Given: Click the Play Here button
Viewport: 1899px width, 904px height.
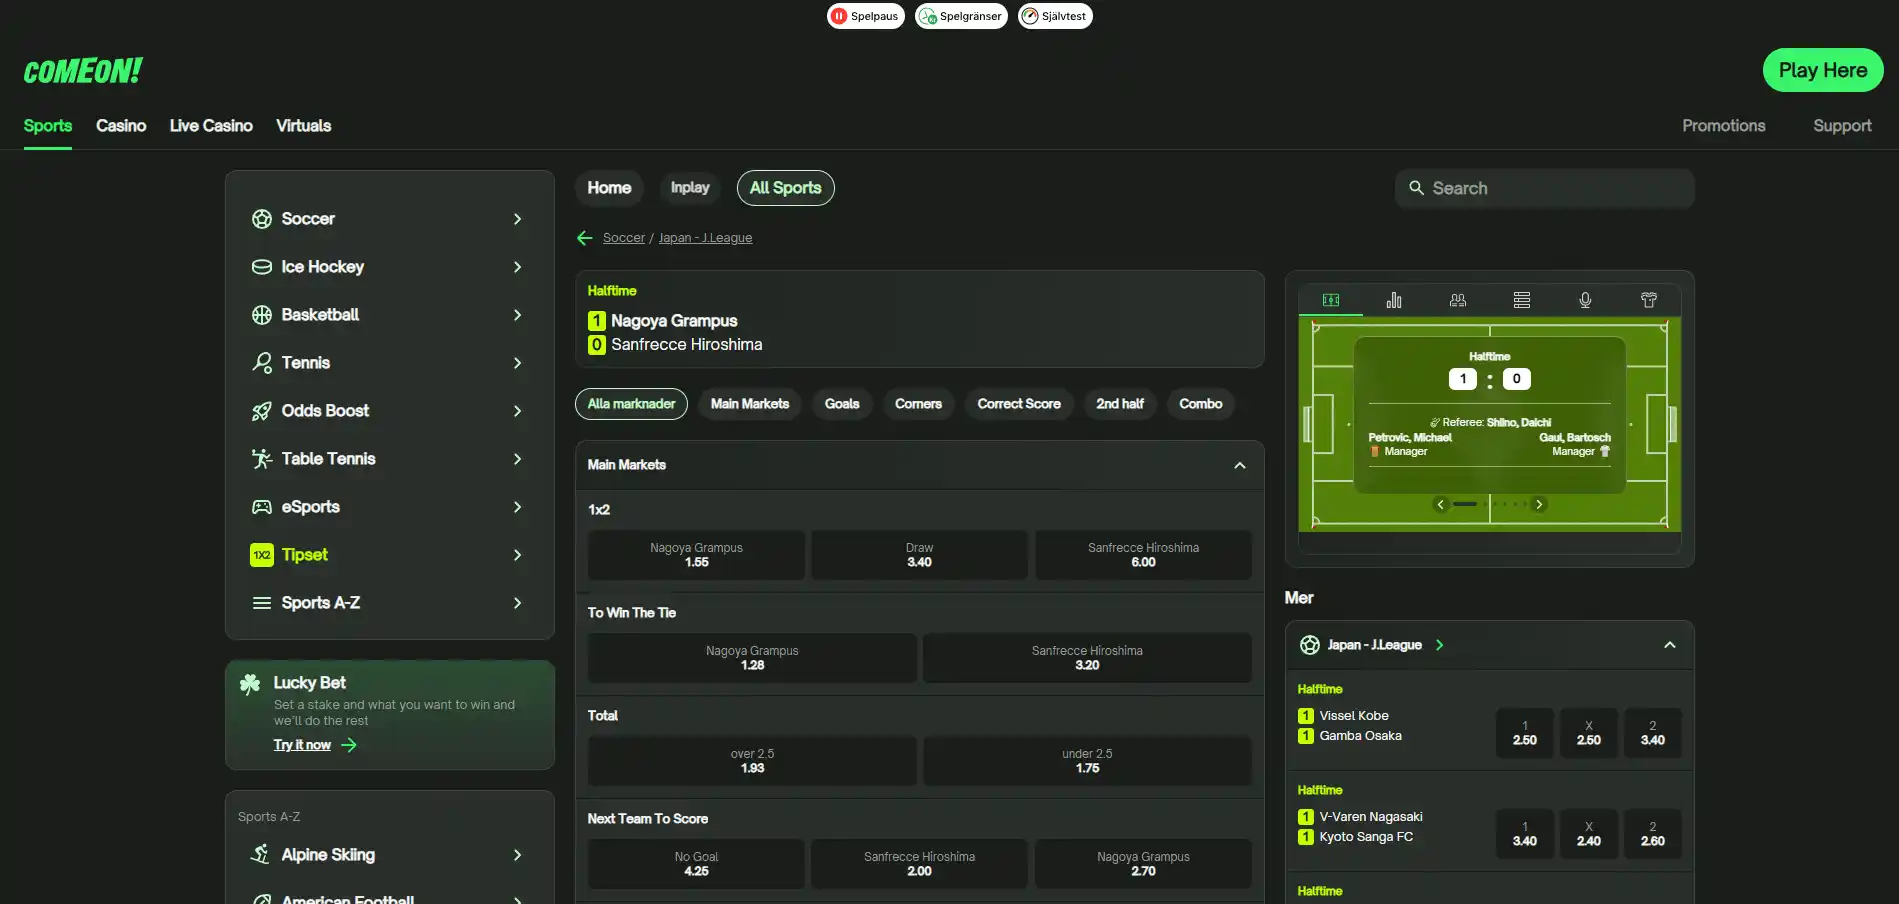Looking at the screenshot, I should point(1823,70).
